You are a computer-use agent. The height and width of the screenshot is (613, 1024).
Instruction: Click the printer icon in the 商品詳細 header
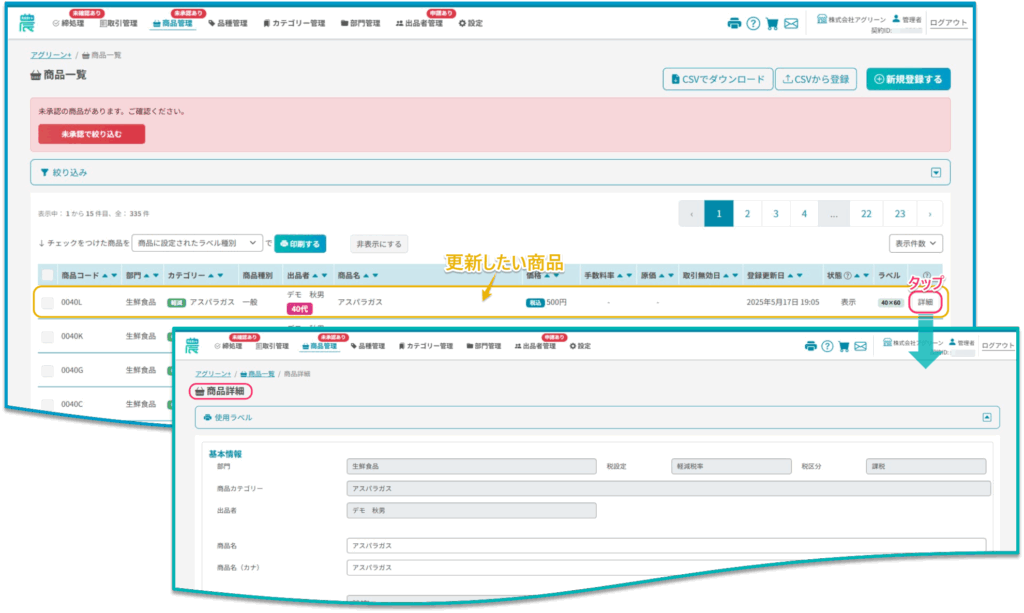[810, 346]
